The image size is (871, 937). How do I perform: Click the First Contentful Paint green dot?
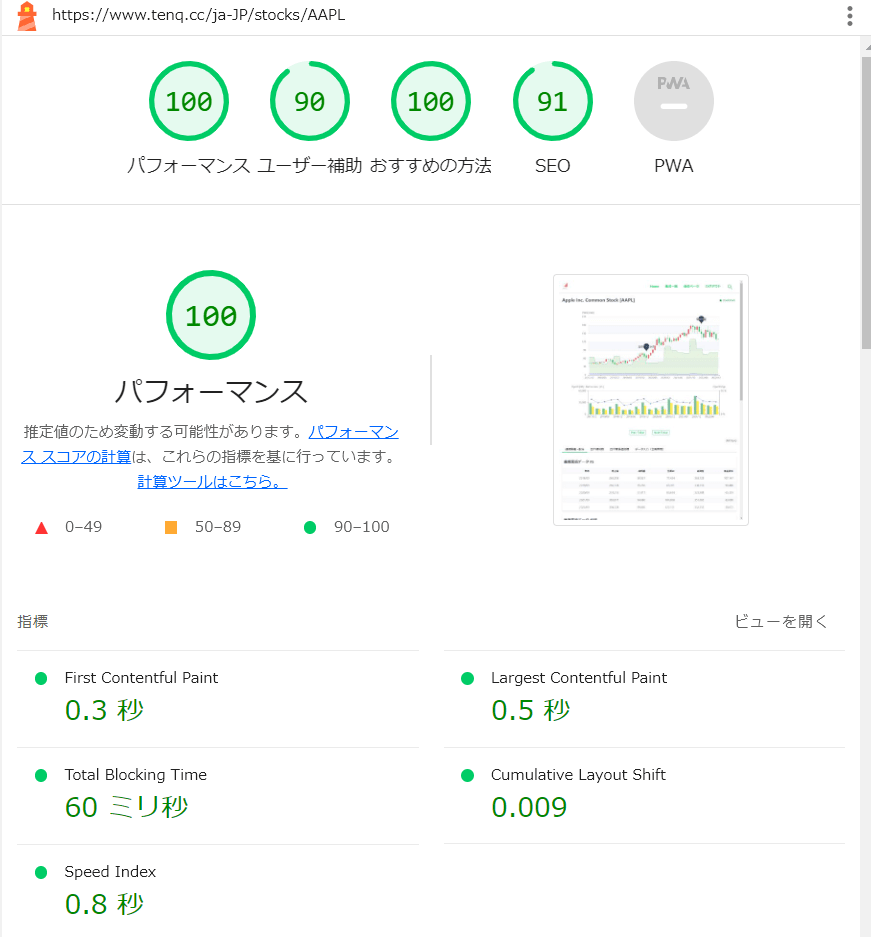[x=41, y=678]
